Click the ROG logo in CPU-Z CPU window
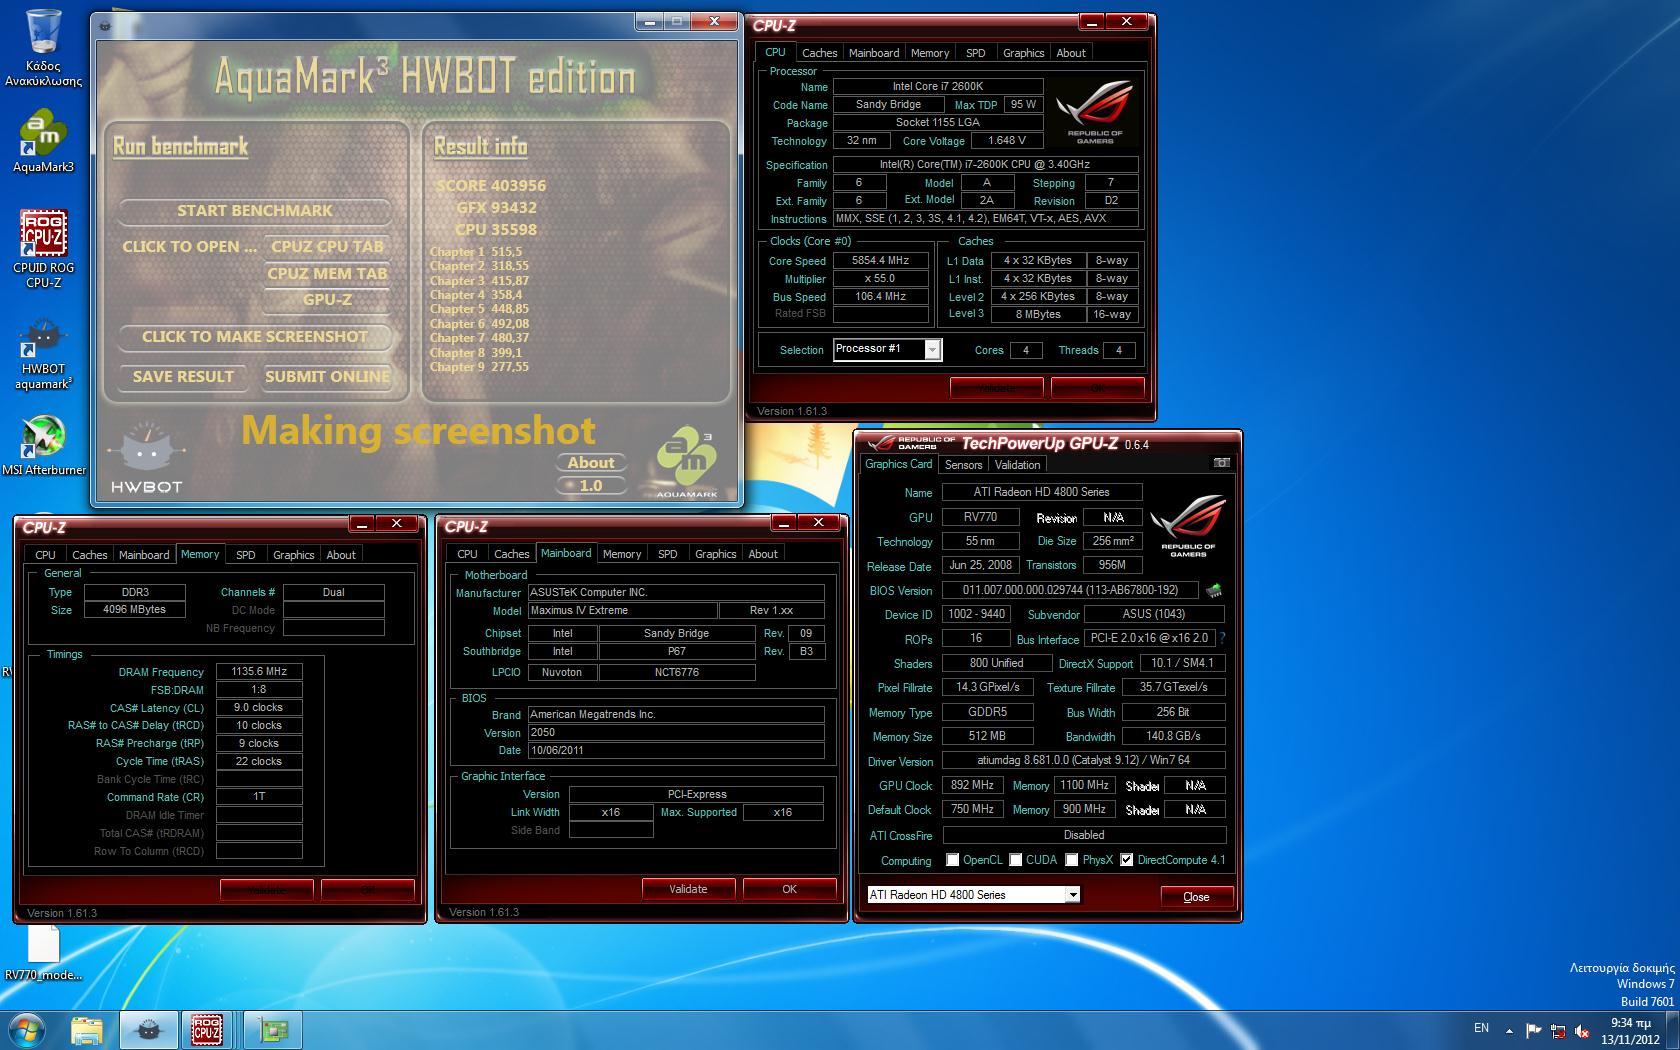 point(1095,111)
